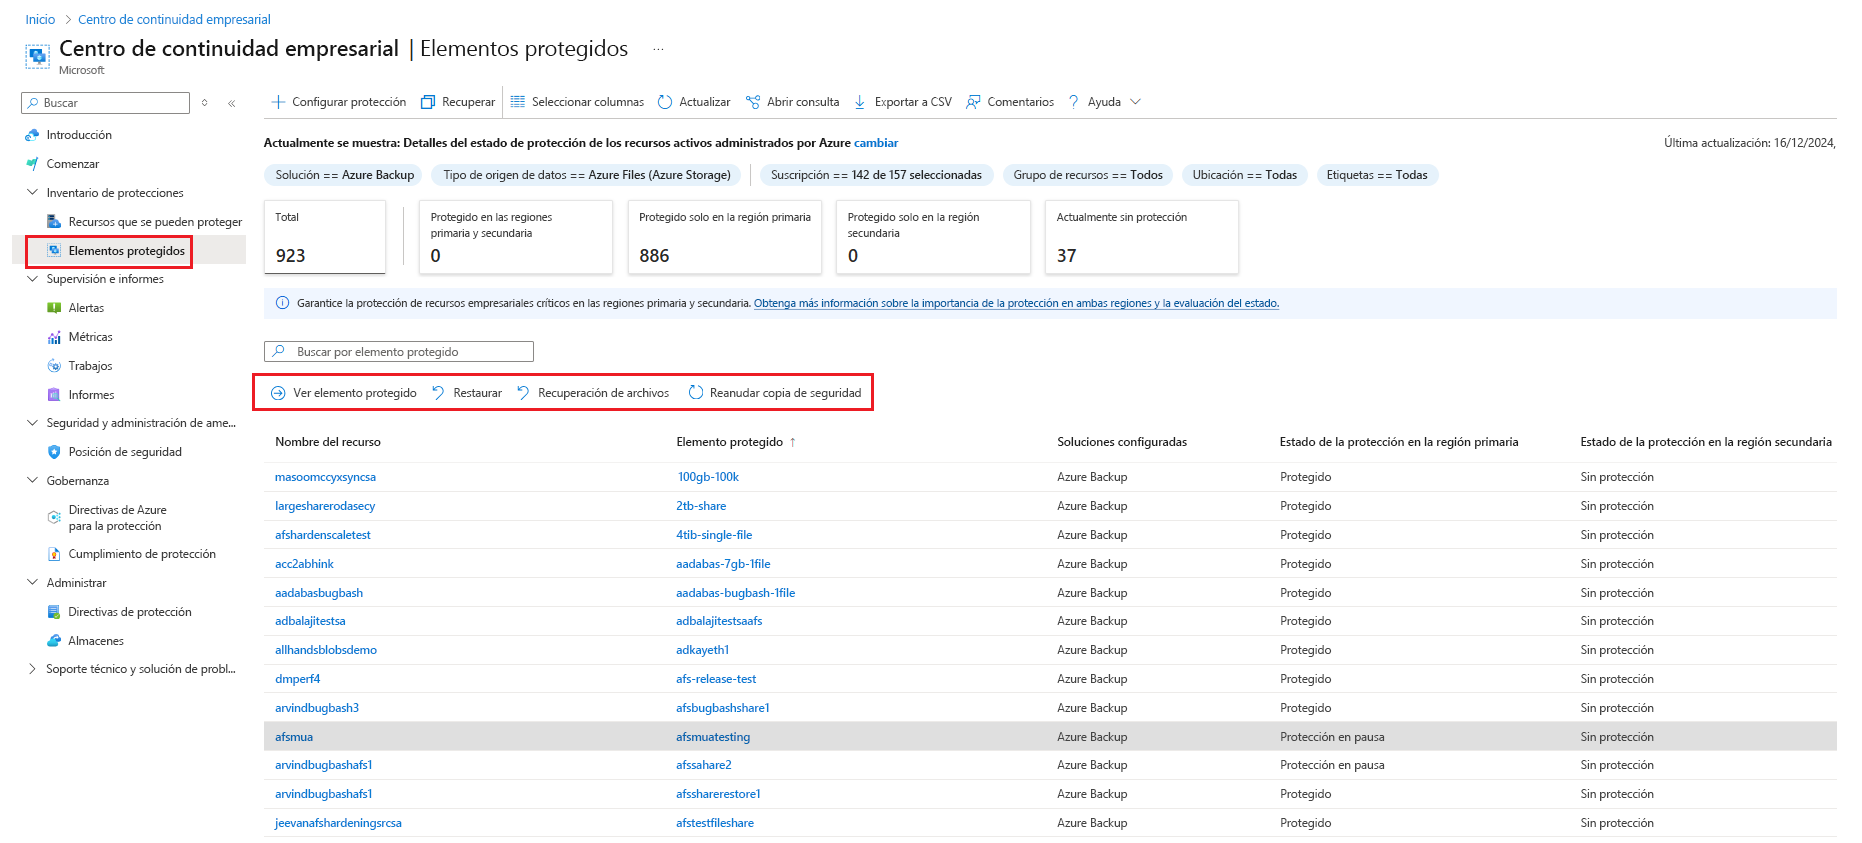Click the info icon in the banner
This screenshot has height=843, width=1862.
pyautogui.click(x=282, y=303)
